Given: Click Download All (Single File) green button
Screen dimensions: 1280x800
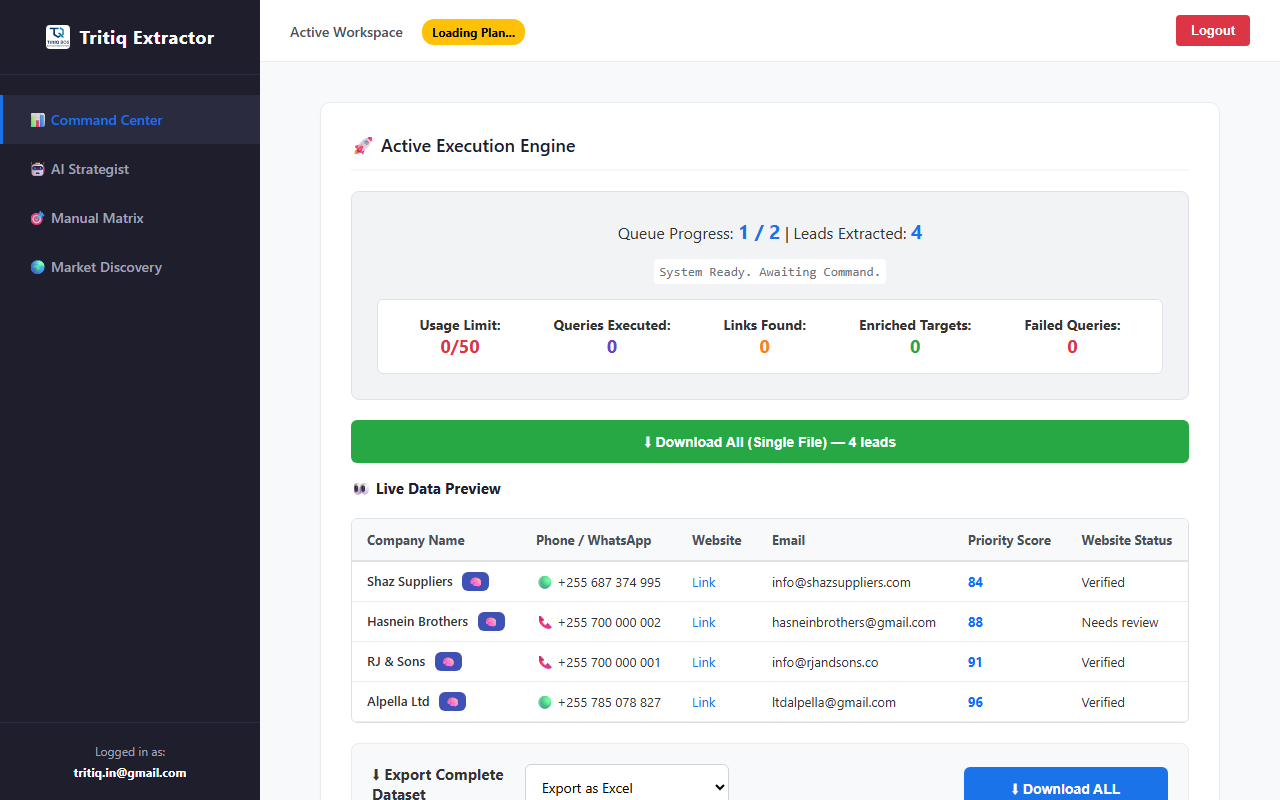Looking at the screenshot, I should pyautogui.click(x=770, y=442).
